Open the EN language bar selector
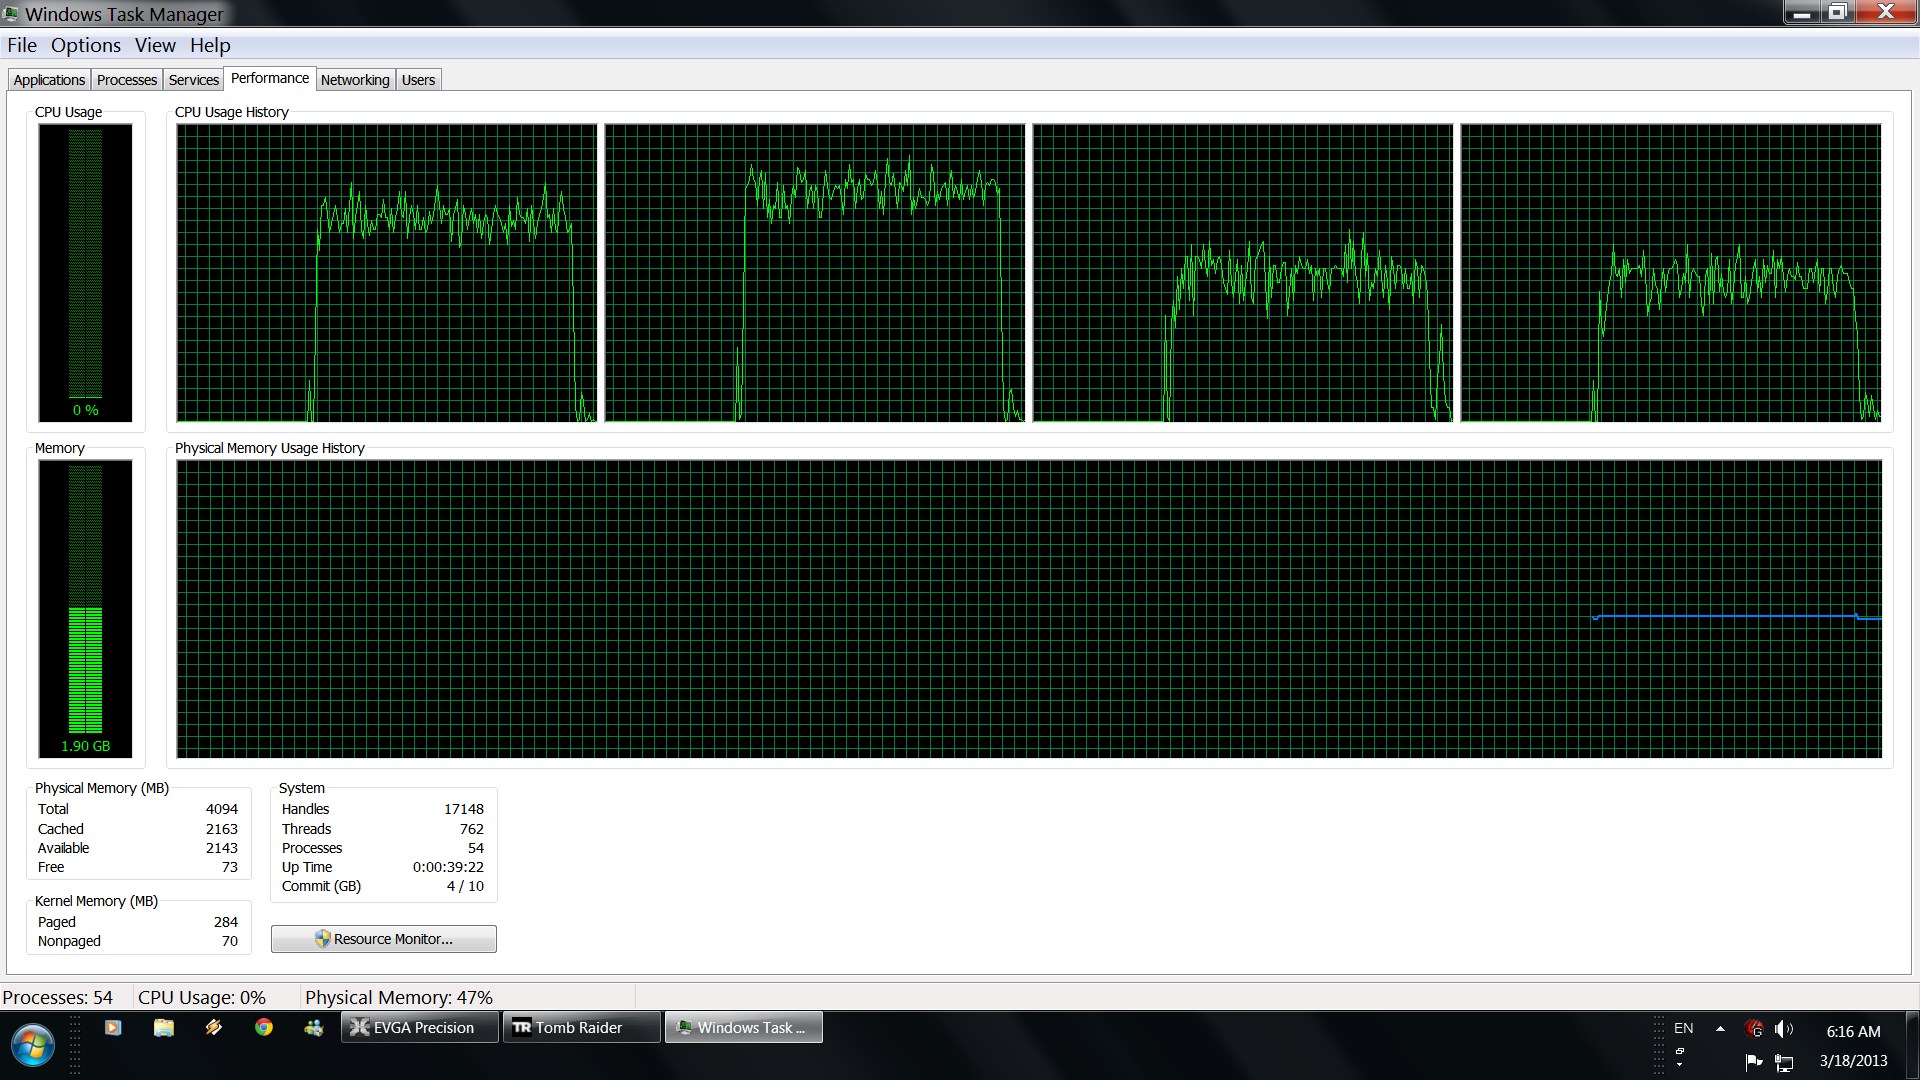 pos(1683,1028)
